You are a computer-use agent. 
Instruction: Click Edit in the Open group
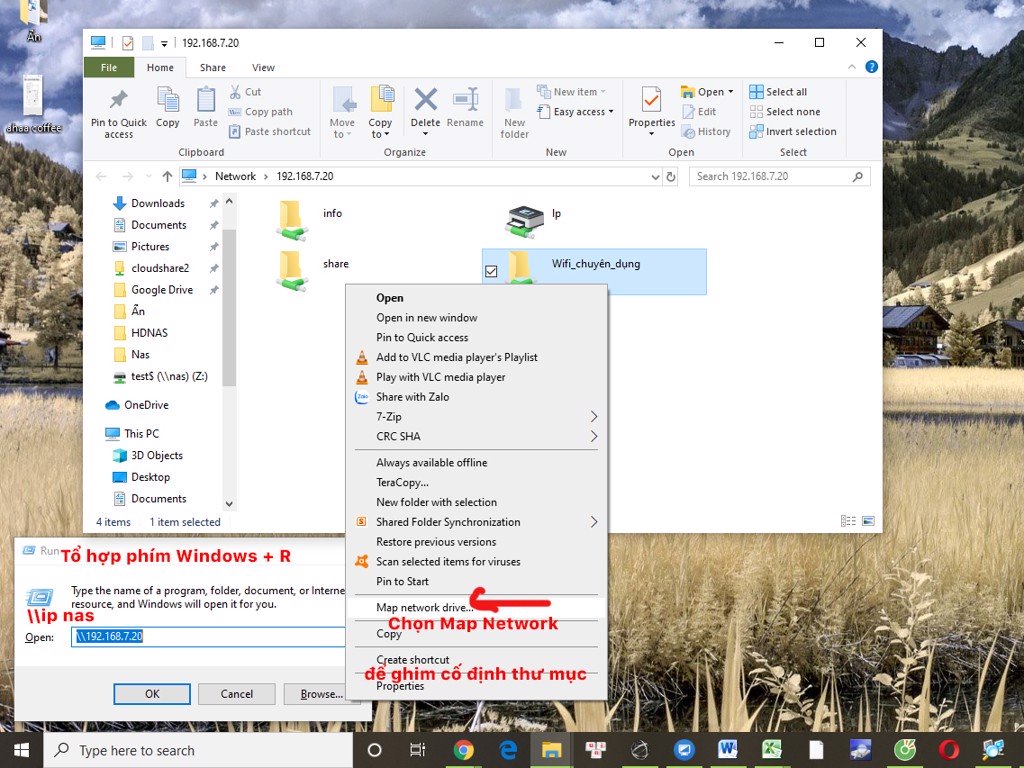699,112
